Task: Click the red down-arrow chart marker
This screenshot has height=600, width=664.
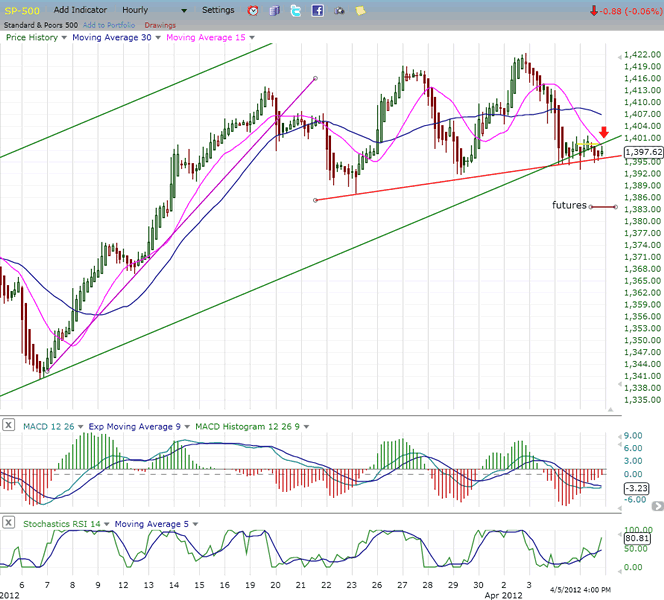Action: pos(604,132)
